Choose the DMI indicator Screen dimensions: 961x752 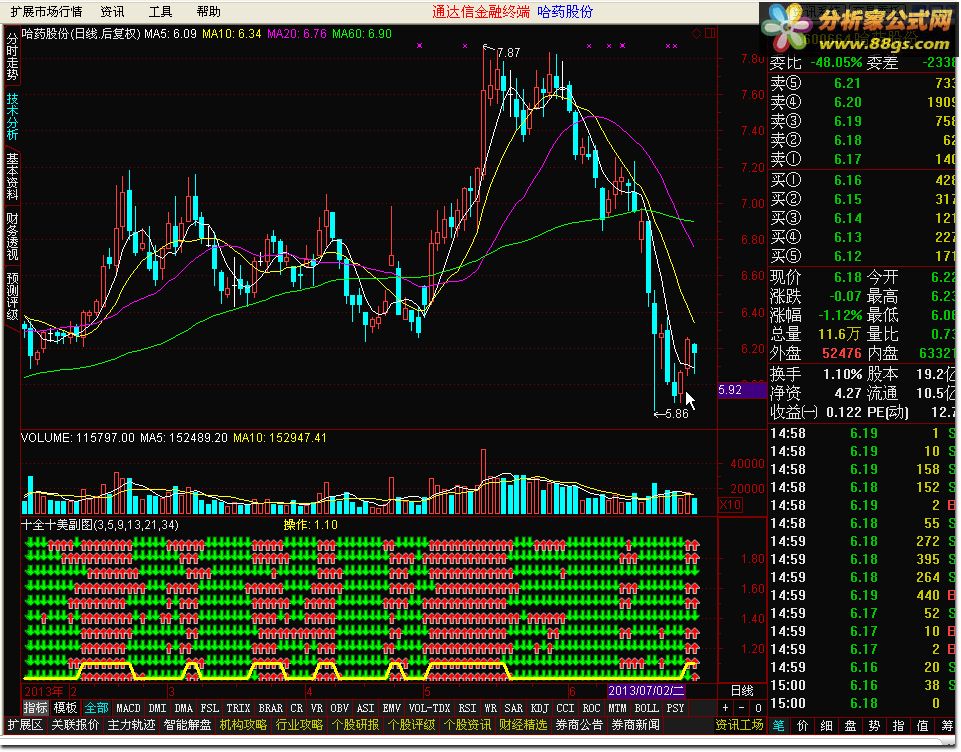click(x=158, y=708)
